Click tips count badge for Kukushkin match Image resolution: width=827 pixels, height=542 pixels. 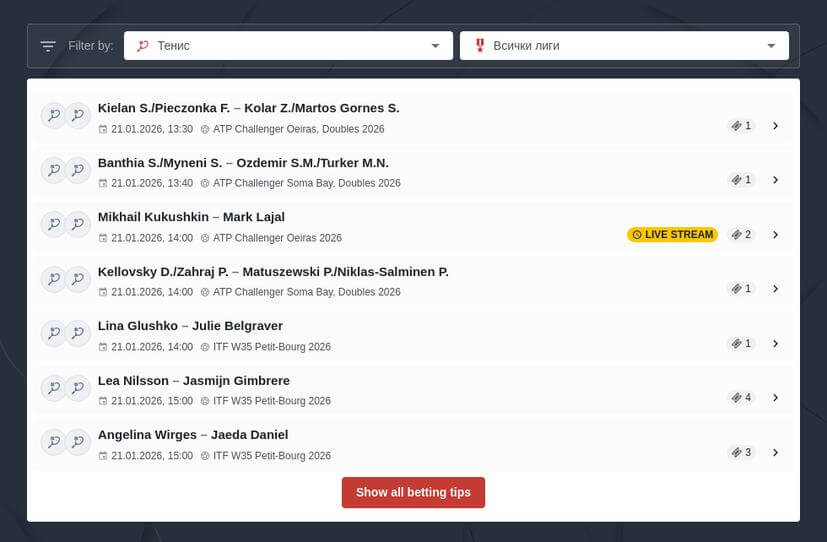click(x=741, y=235)
